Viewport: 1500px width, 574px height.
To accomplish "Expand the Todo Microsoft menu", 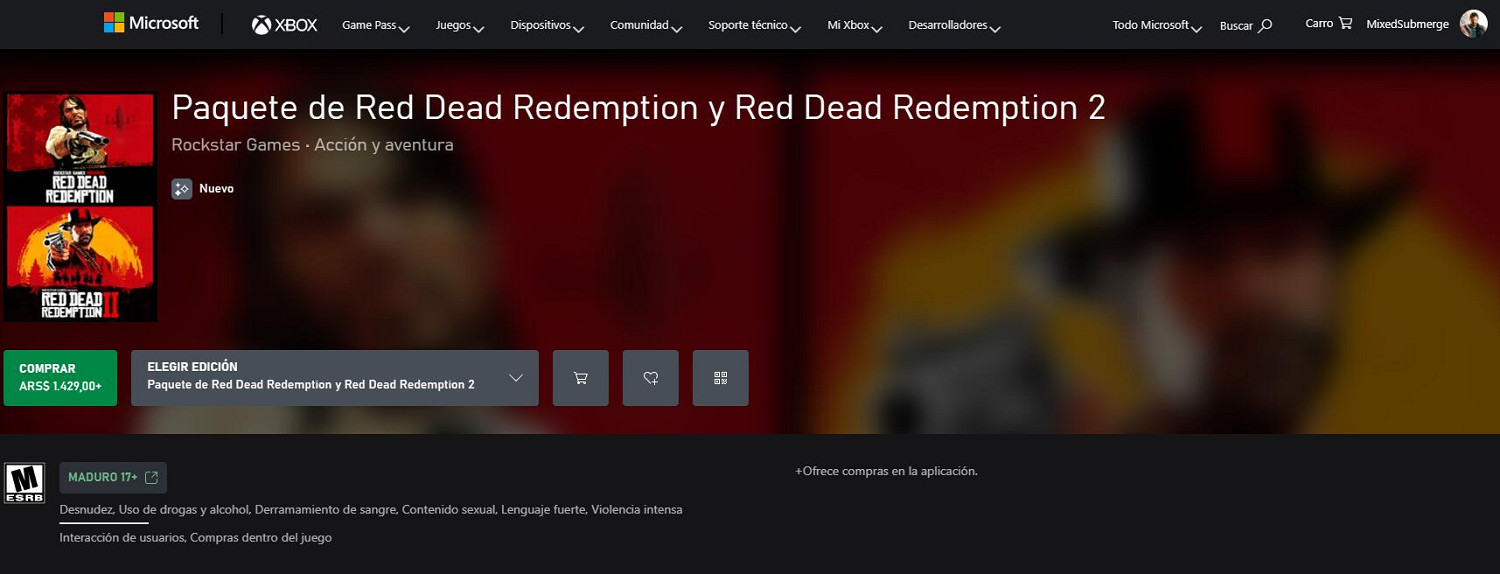I will [x=1157, y=25].
